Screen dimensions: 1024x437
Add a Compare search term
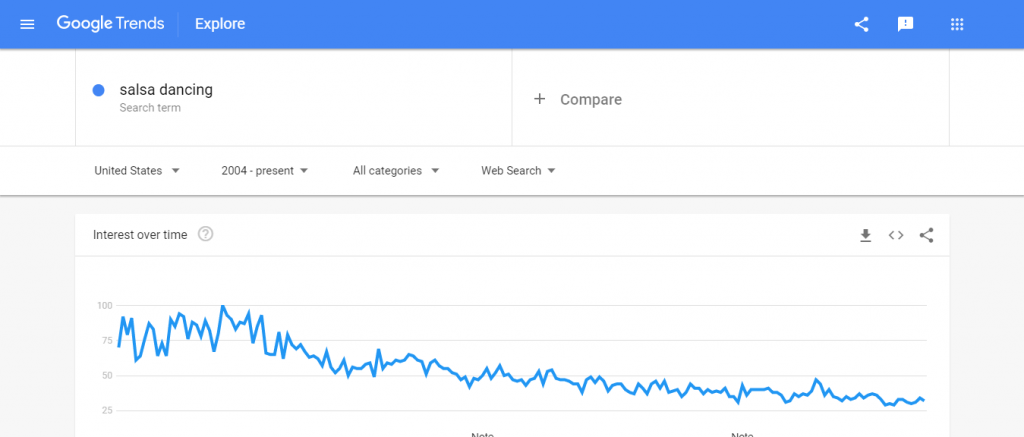coord(590,100)
